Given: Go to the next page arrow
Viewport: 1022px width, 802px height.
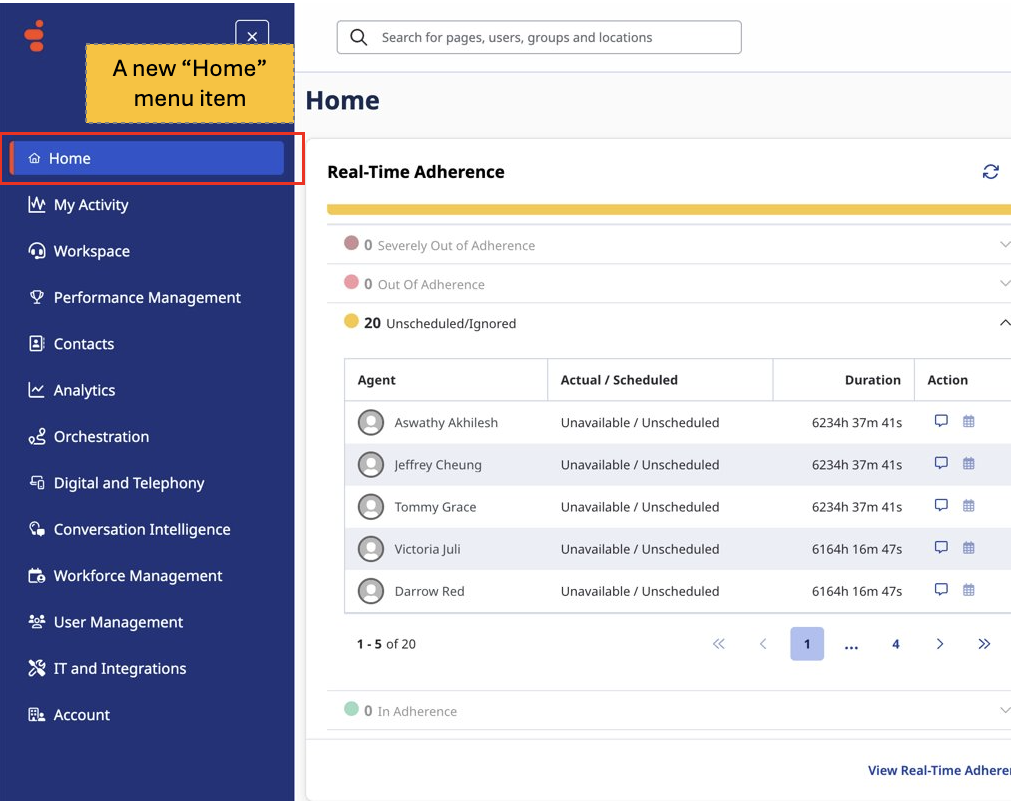Looking at the screenshot, I should tap(939, 644).
